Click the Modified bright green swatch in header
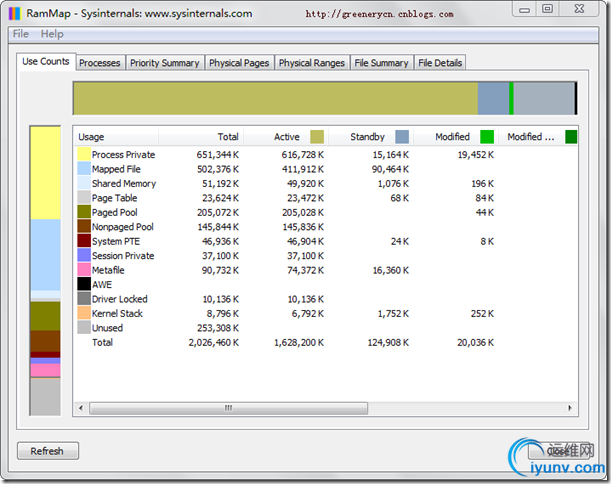611x484 pixels. (487, 137)
